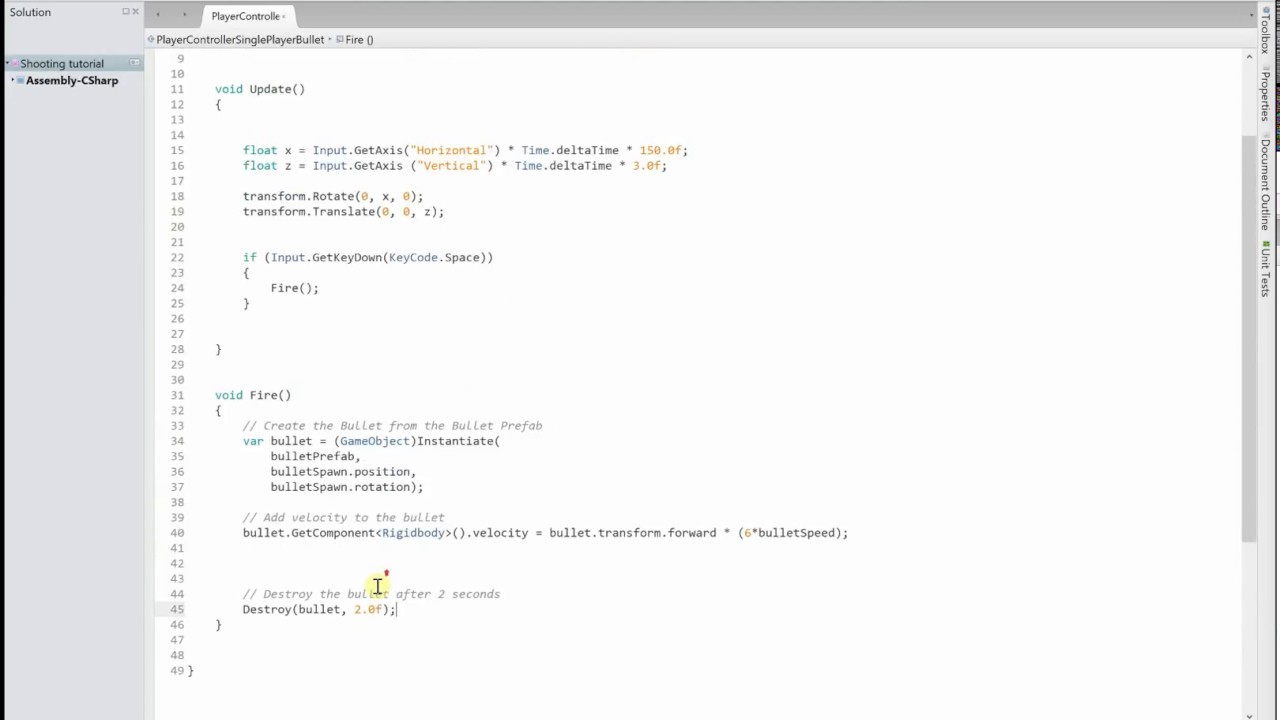
Task: Open the Document Outline side panel
Action: pos(1265,185)
